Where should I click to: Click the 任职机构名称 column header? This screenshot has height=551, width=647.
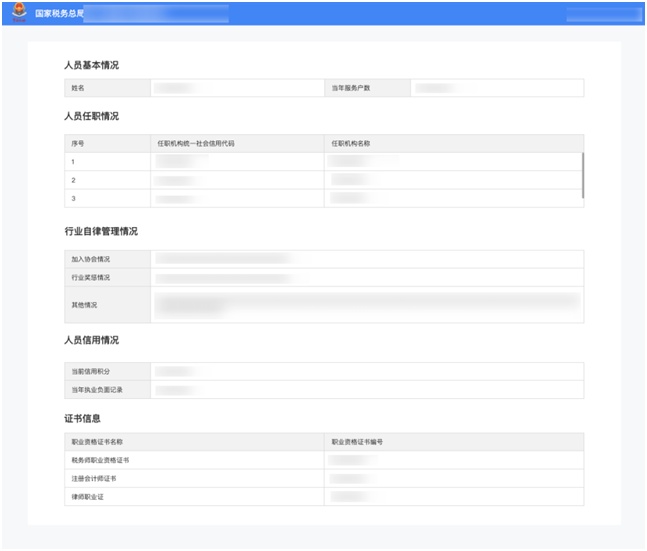coord(351,143)
